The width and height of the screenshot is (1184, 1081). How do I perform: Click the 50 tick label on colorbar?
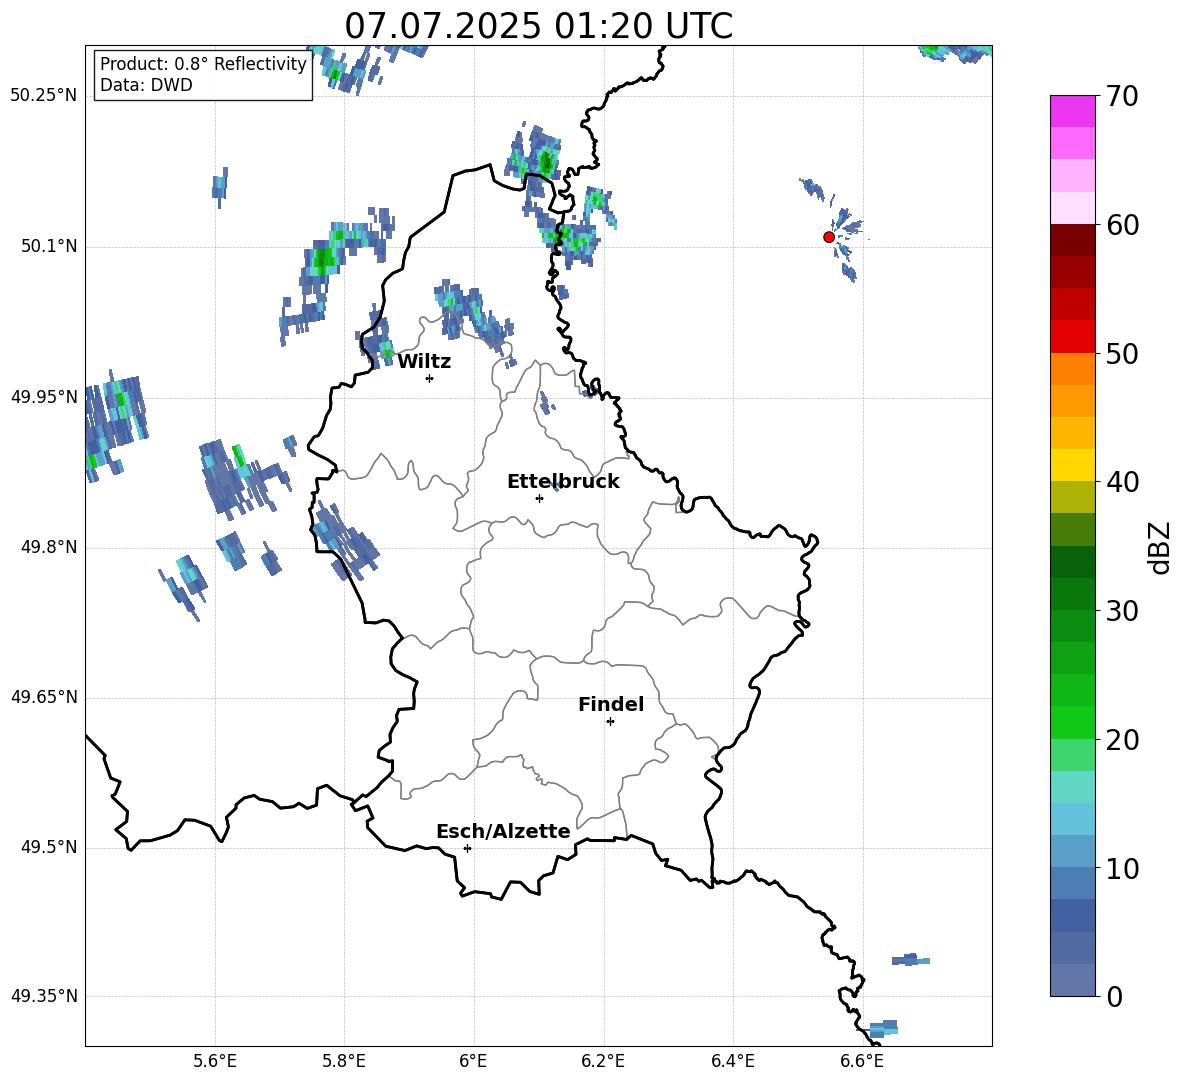(x=1122, y=353)
